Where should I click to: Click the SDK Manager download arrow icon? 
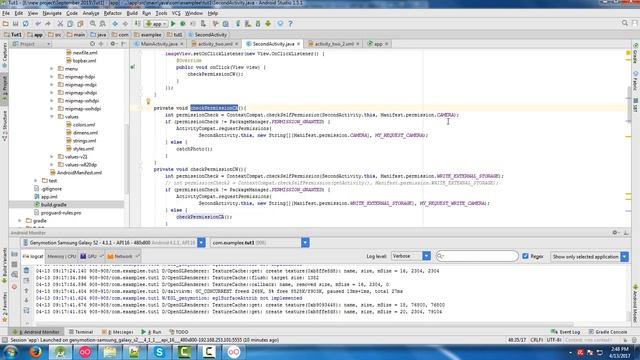(x=268, y=24)
